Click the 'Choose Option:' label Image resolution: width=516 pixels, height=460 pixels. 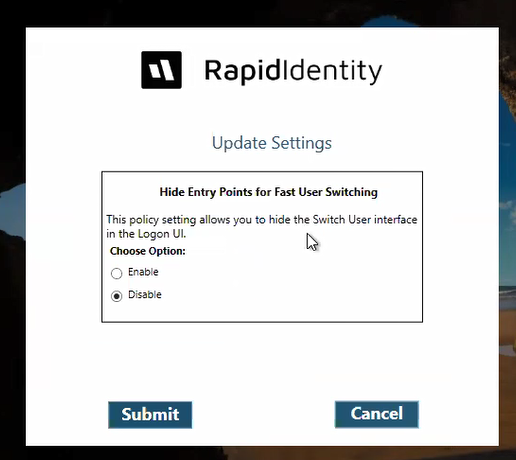coord(148,251)
